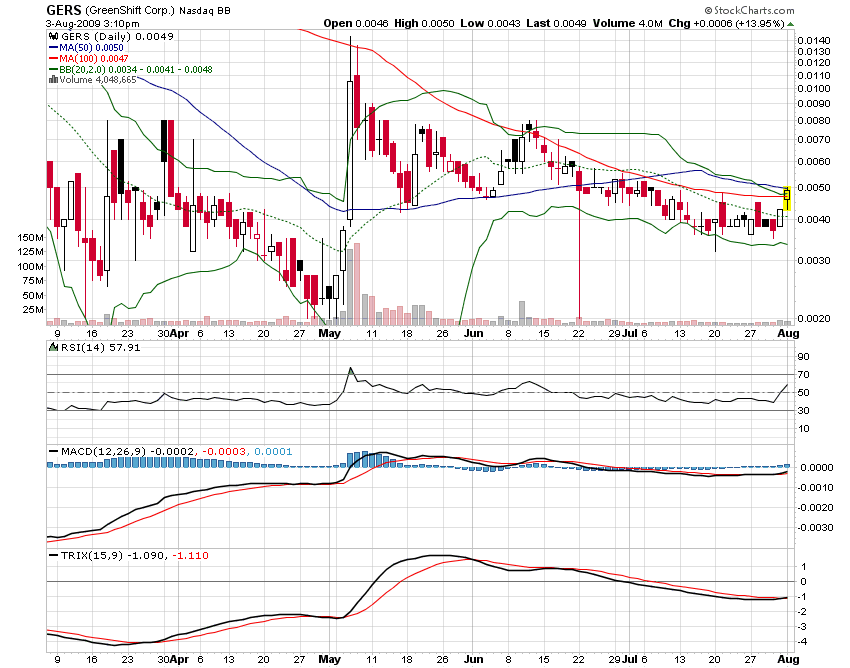This screenshot has width=850, height=668.
Task: Click the GERS ticker symbol in the title
Action: click(x=63, y=10)
